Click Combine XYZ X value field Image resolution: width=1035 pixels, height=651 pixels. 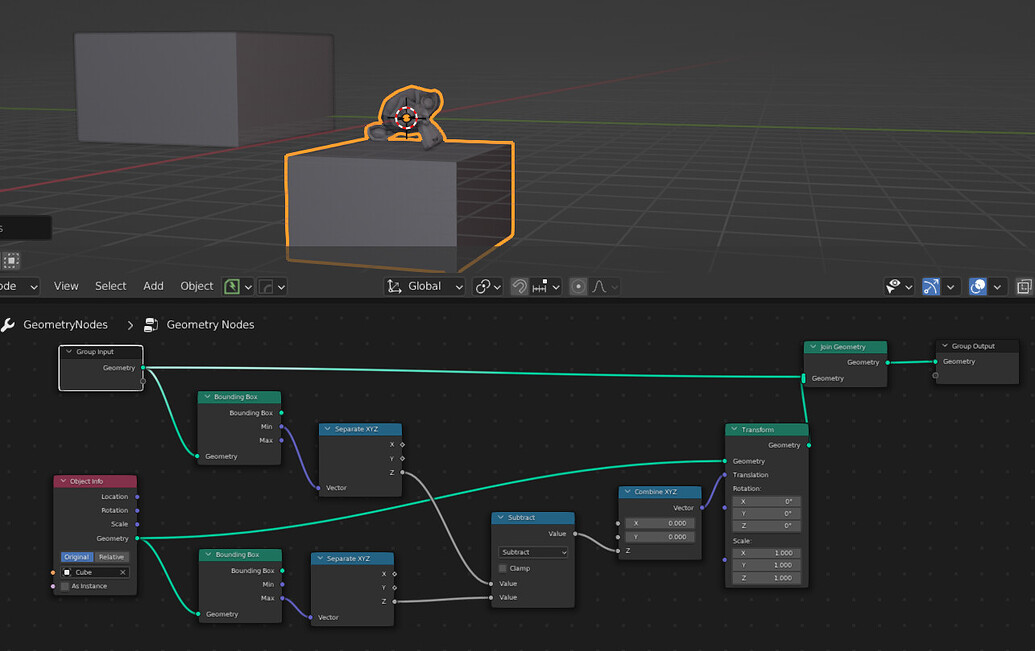[x=659, y=523]
